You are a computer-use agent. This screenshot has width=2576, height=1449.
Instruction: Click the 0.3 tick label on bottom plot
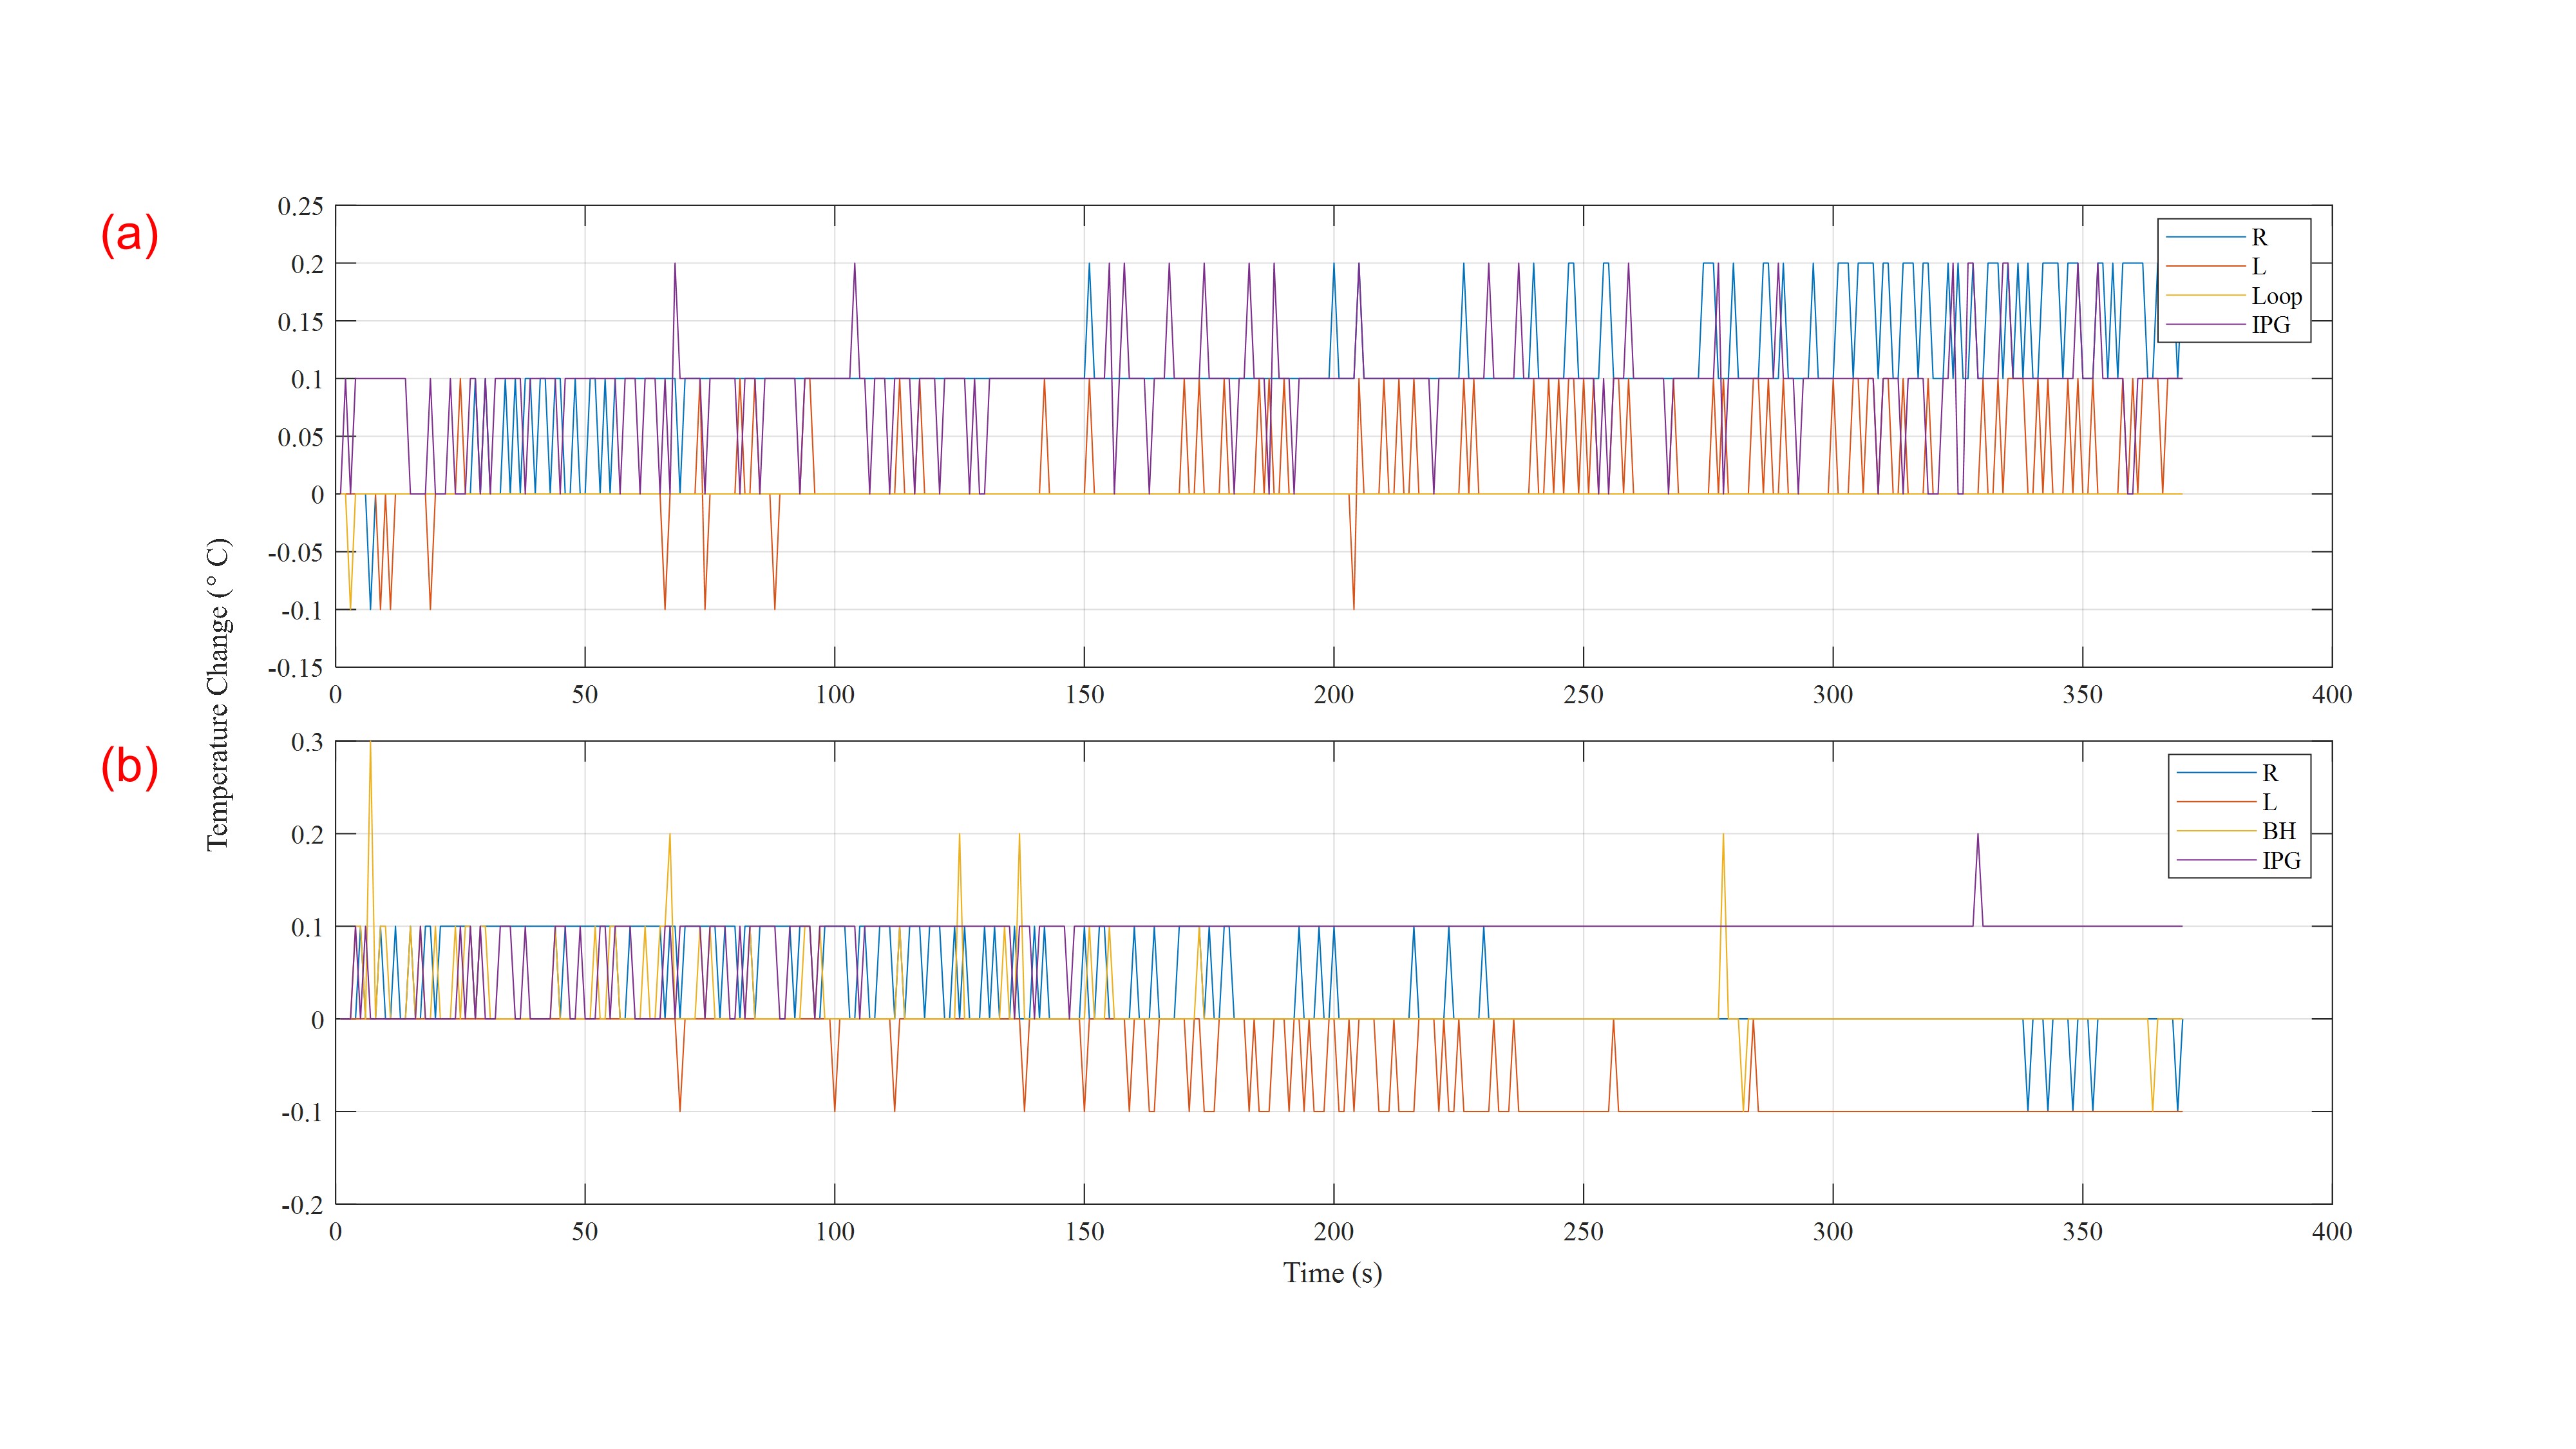click(x=306, y=742)
